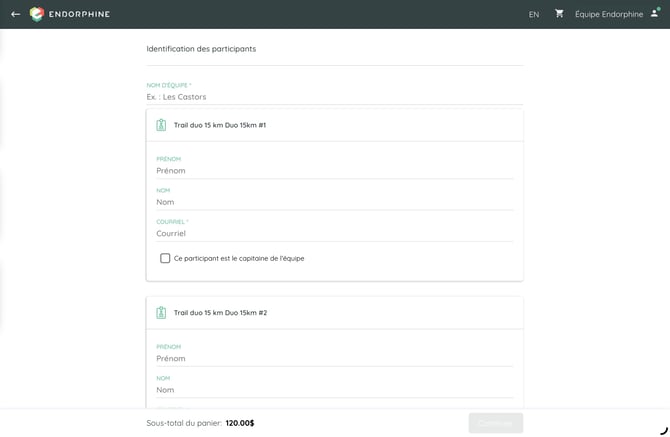The width and height of the screenshot is (670, 437).
Task: Click the participant badge icon for Duo 15km #2
Action: [x=161, y=313]
